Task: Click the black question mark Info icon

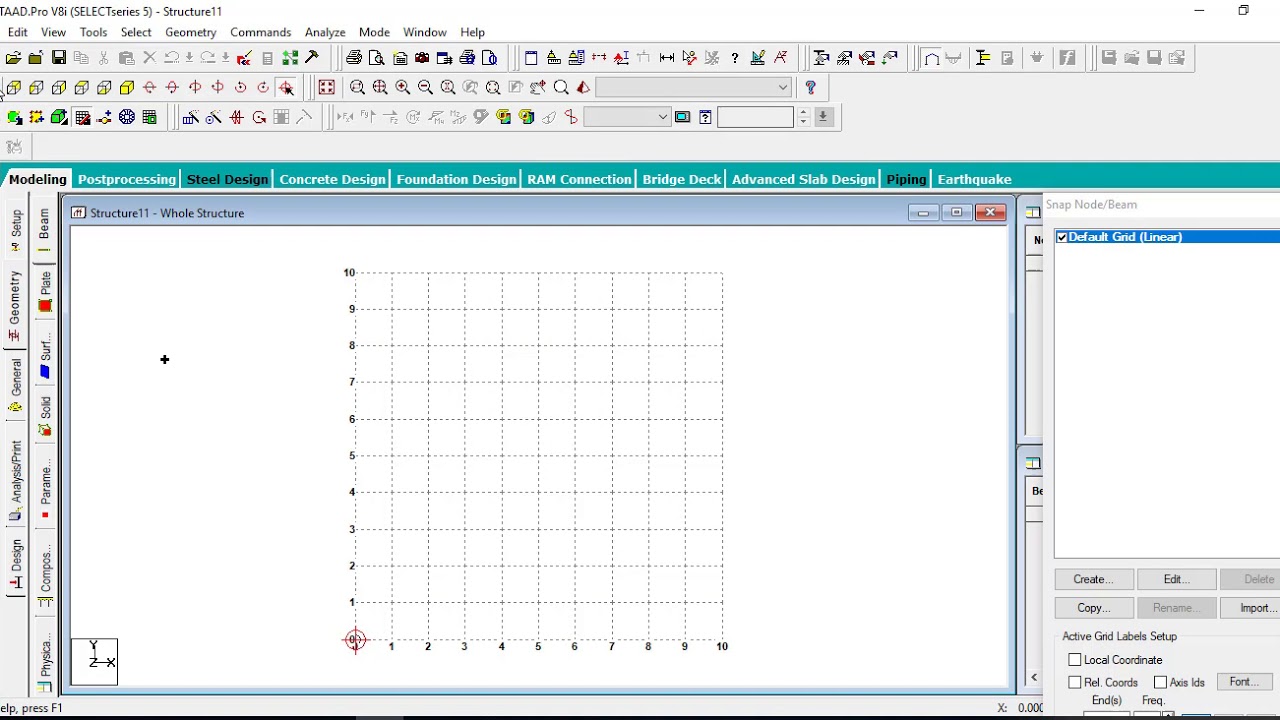Action: pos(735,58)
